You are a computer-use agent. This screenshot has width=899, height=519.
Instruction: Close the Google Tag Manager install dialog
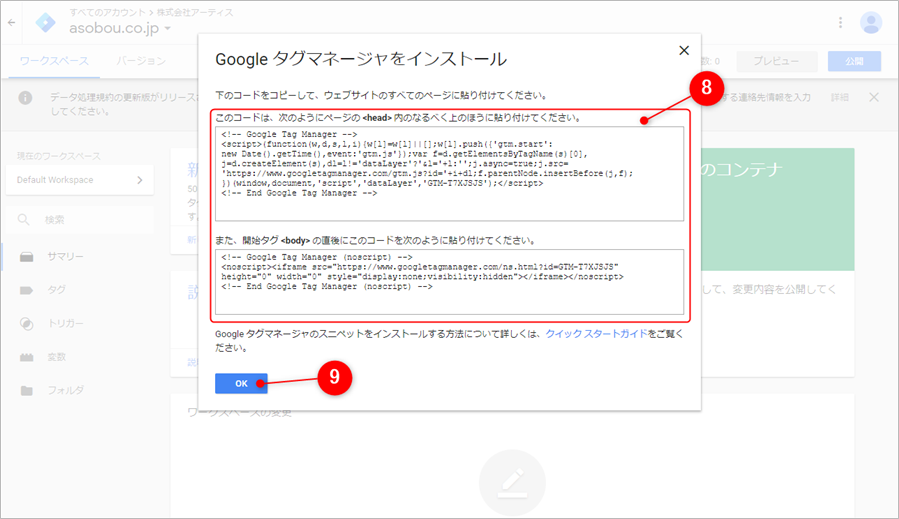684,50
